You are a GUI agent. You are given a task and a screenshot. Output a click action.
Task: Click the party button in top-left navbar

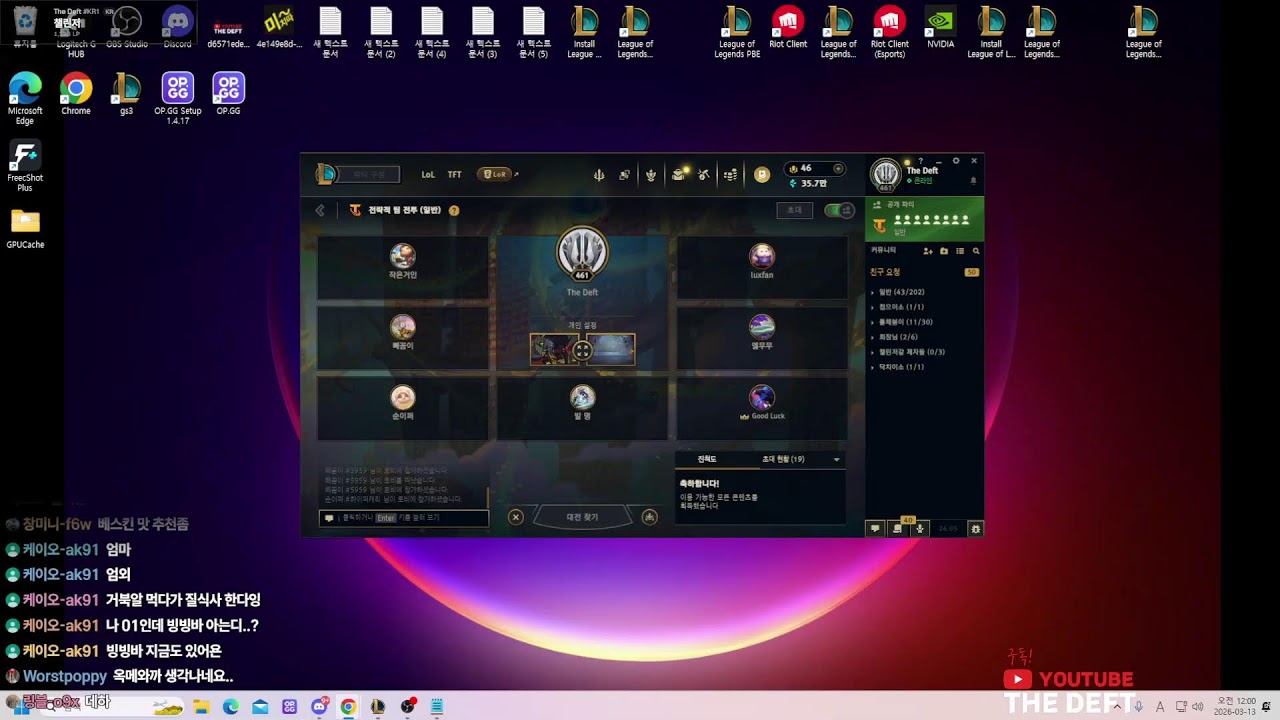pos(370,175)
